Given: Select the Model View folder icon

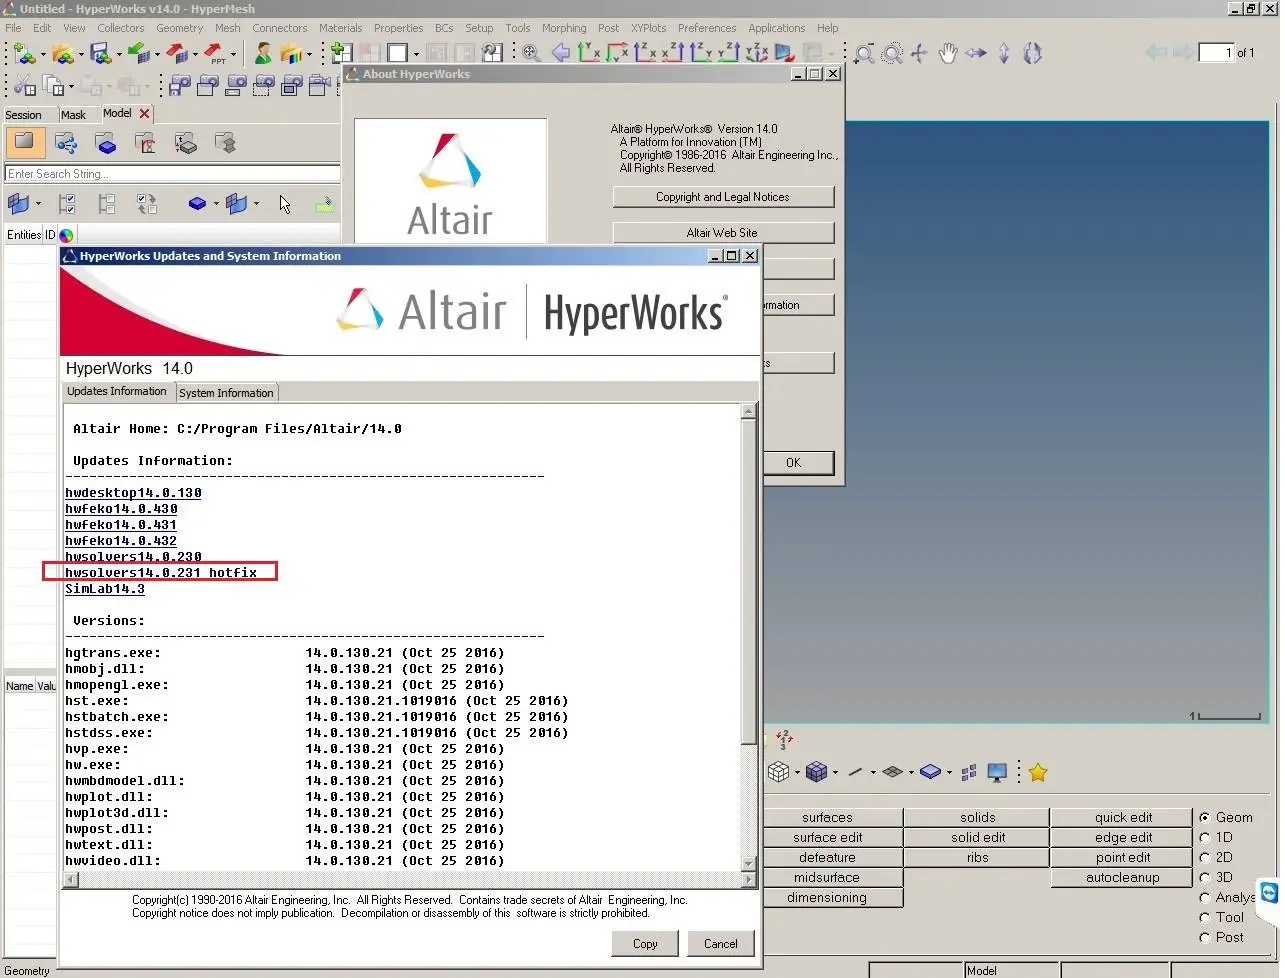Looking at the screenshot, I should (24, 142).
